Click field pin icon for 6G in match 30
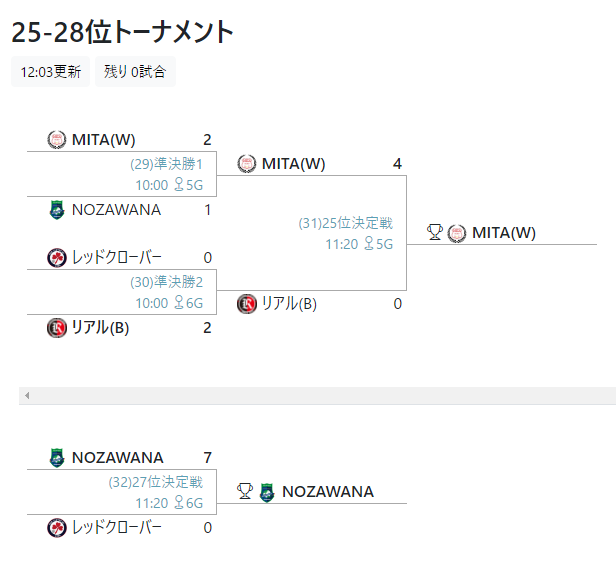The image size is (616, 568). click(x=179, y=302)
